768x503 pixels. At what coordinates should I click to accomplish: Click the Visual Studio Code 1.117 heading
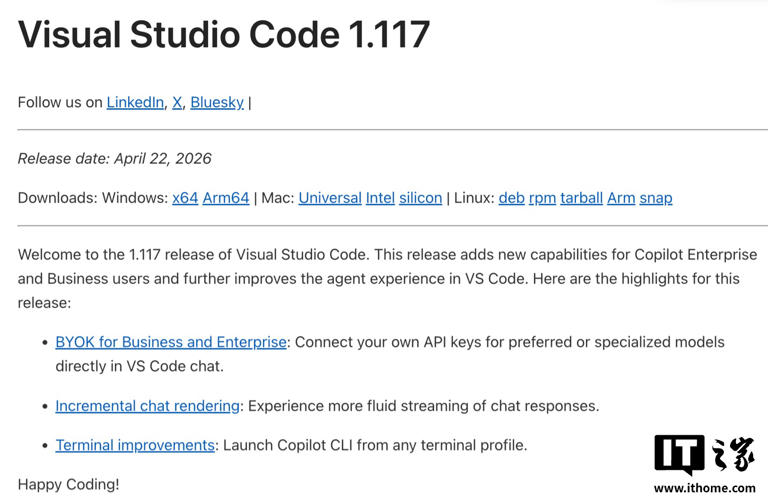[x=224, y=35]
